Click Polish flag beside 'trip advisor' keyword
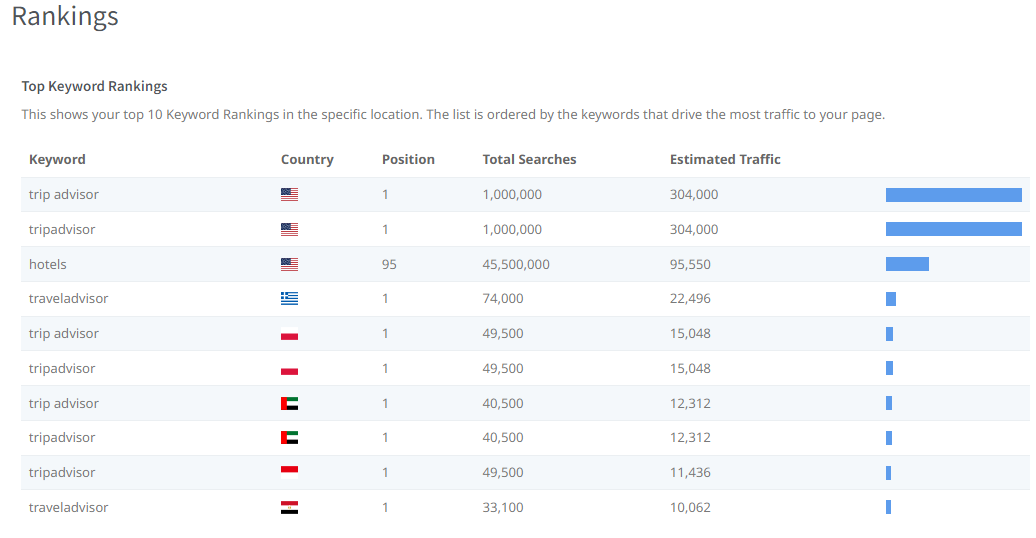This screenshot has height=538, width=1036. 289,334
